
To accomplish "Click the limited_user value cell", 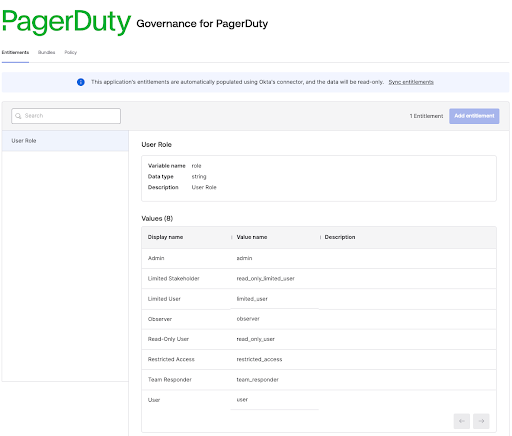I will 252,299.
